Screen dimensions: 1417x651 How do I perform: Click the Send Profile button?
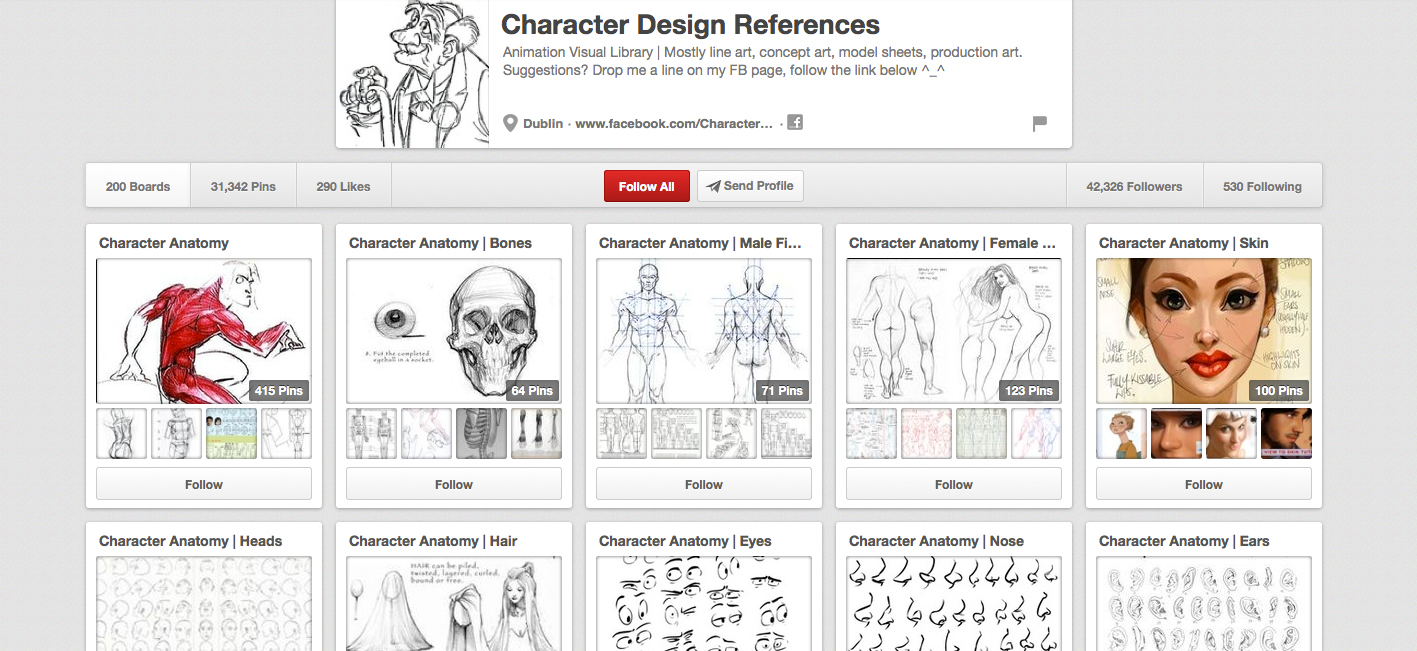click(750, 186)
